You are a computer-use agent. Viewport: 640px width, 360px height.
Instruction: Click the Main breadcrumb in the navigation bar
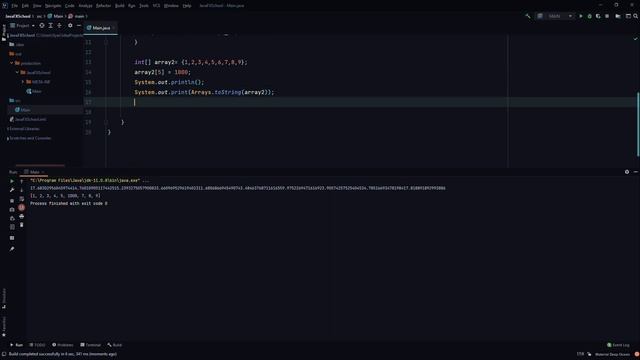[56, 16]
